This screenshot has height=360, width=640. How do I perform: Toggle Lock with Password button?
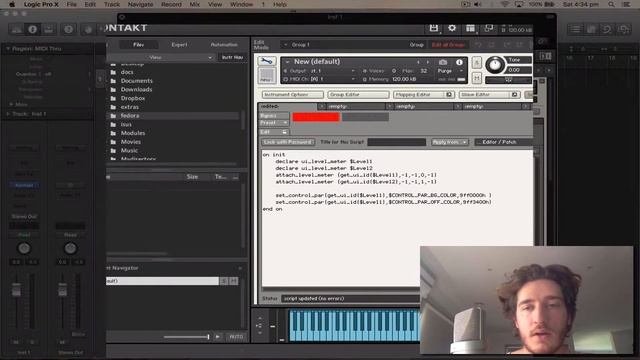288,142
